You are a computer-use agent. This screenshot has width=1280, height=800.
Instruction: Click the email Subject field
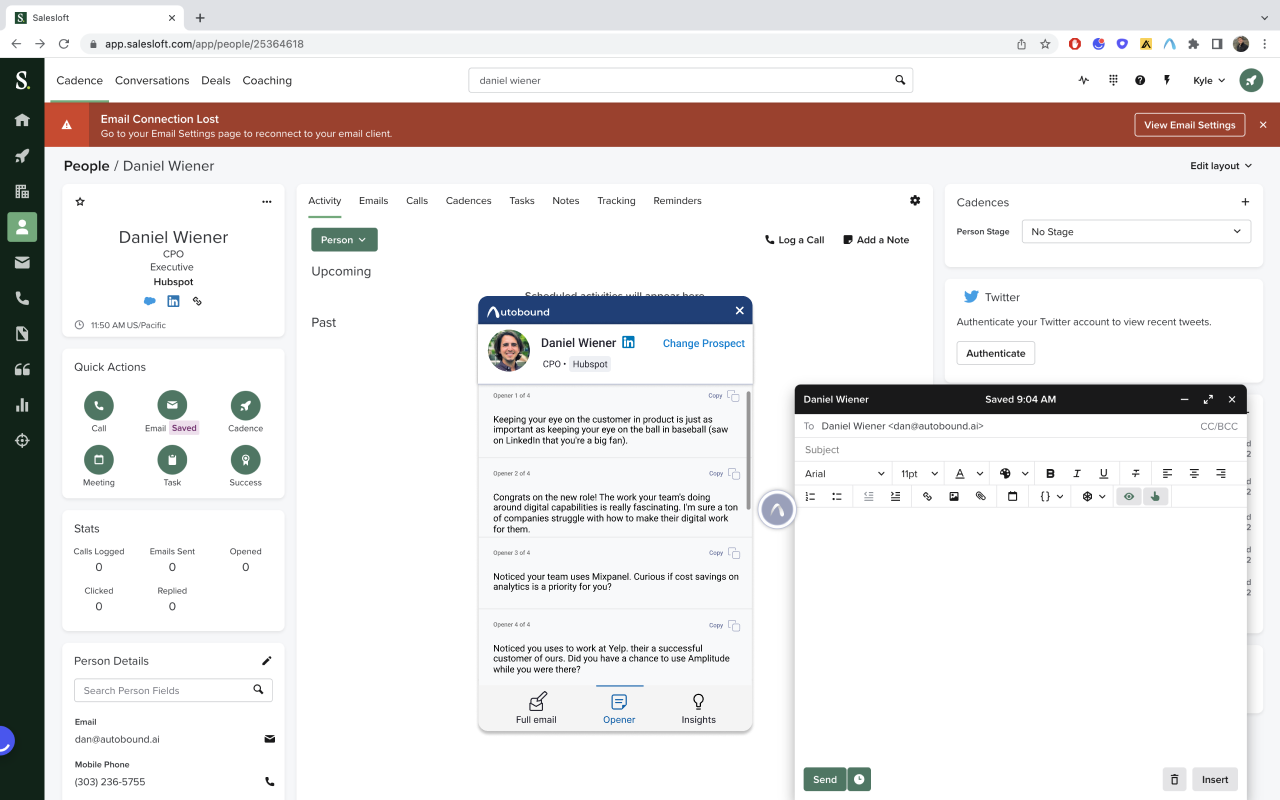[1021, 450]
